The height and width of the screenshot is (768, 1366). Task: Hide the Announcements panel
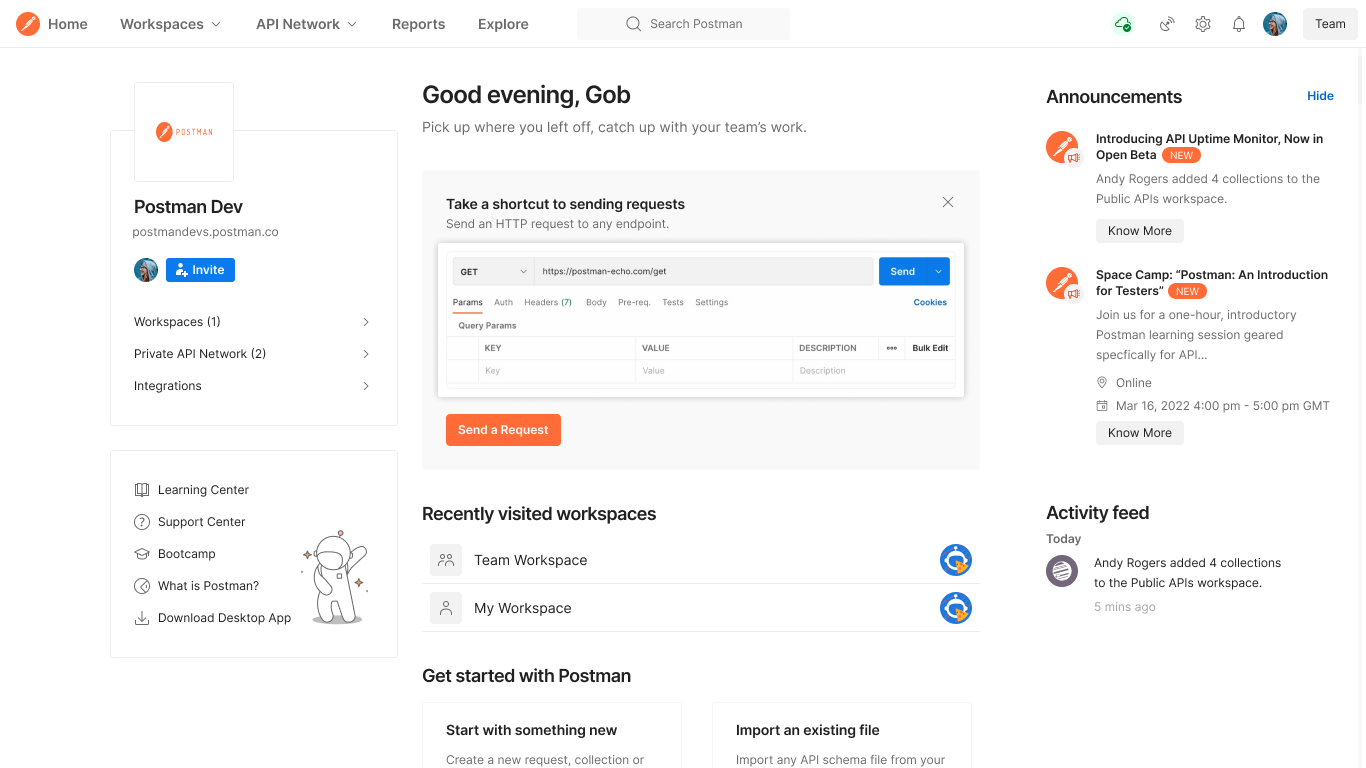point(1320,96)
